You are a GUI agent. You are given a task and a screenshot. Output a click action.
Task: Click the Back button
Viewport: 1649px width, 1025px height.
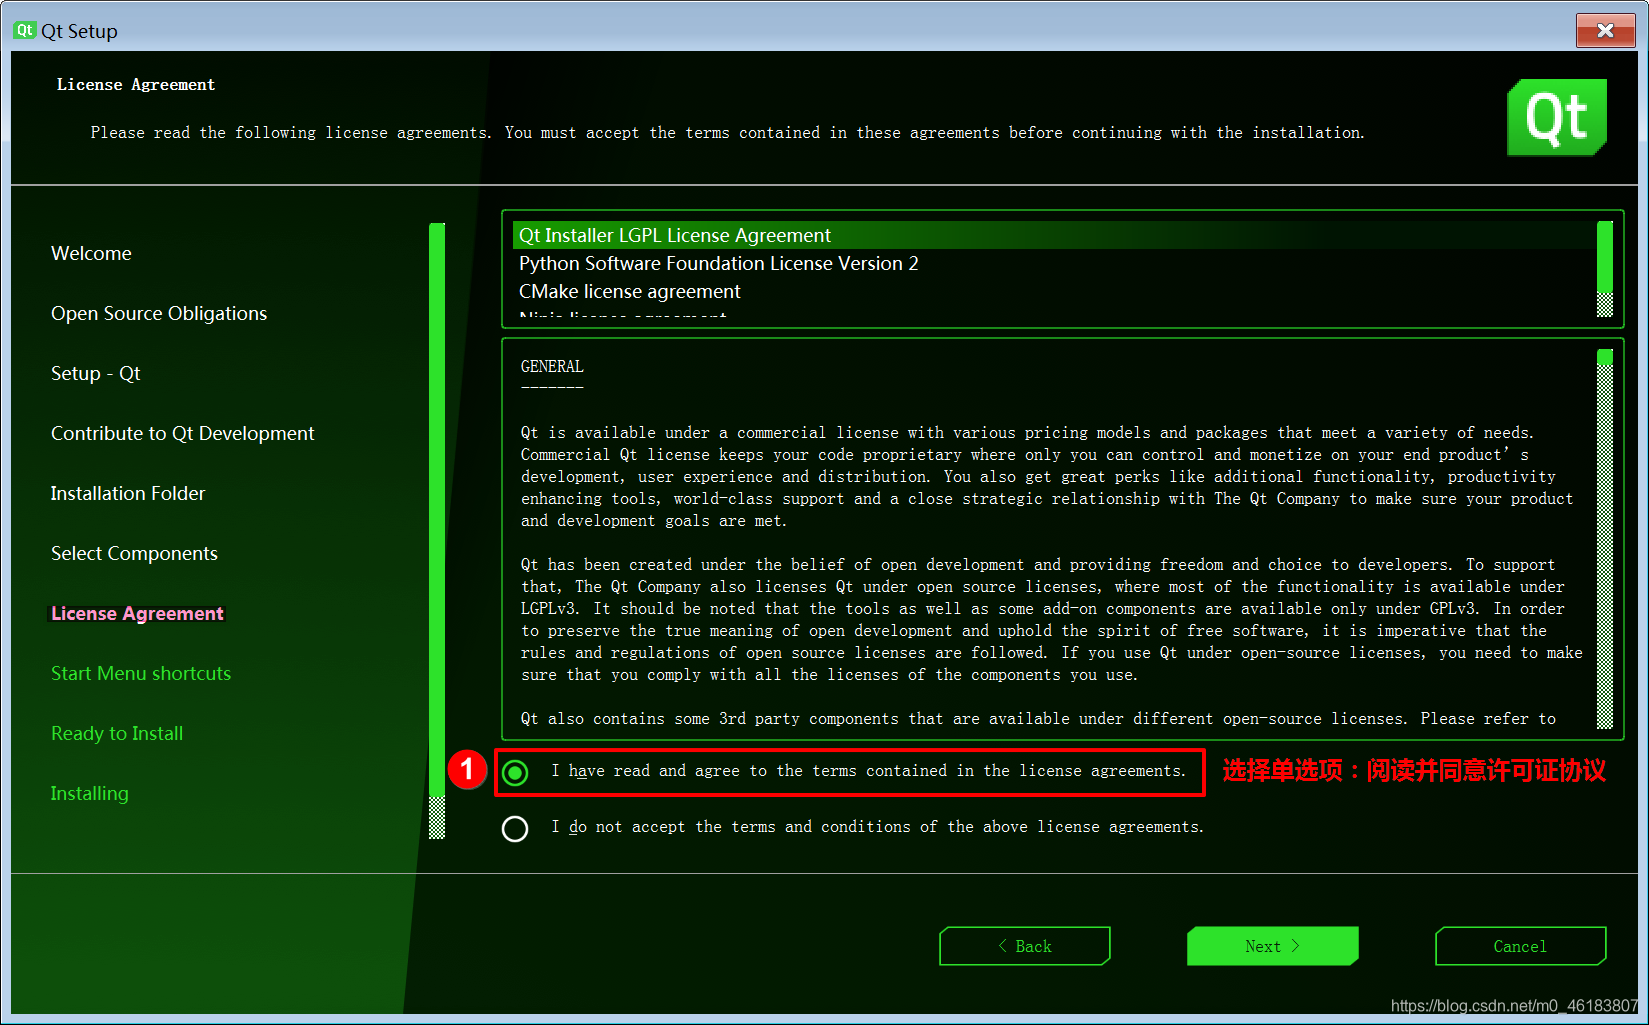1025,946
